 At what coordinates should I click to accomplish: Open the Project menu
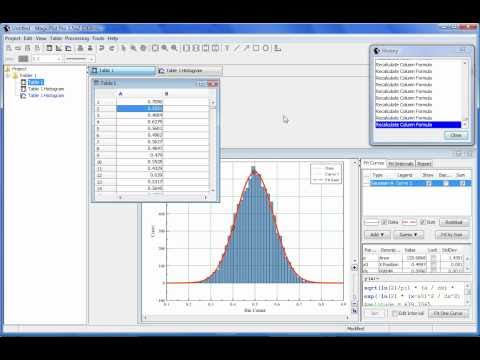13,38
